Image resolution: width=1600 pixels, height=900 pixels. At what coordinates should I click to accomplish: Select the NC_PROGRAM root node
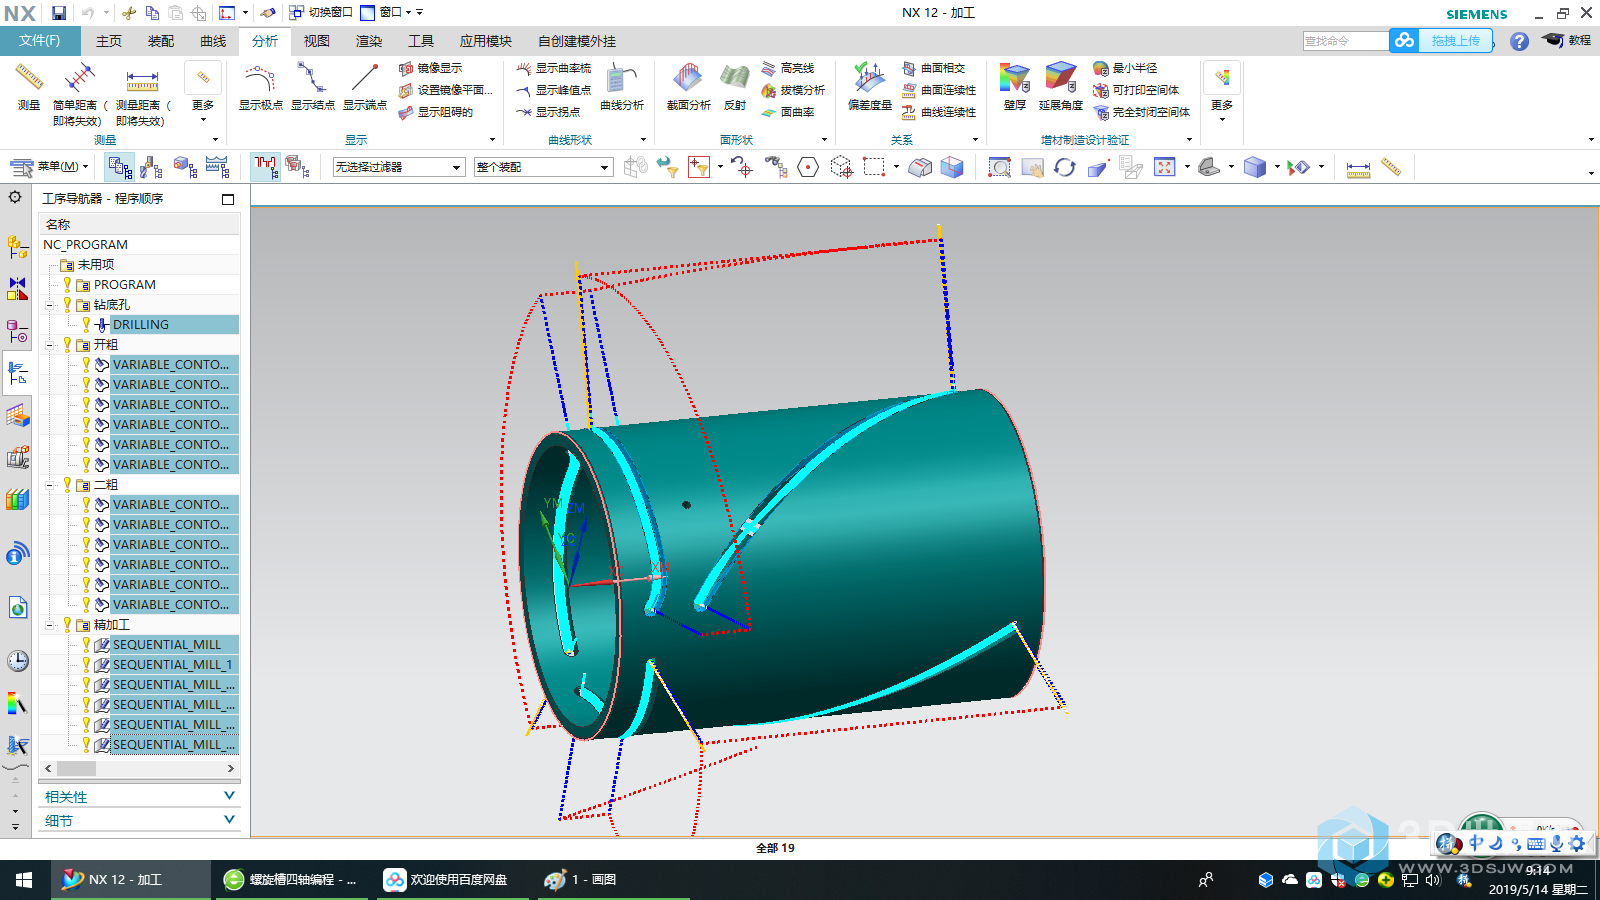(85, 245)
